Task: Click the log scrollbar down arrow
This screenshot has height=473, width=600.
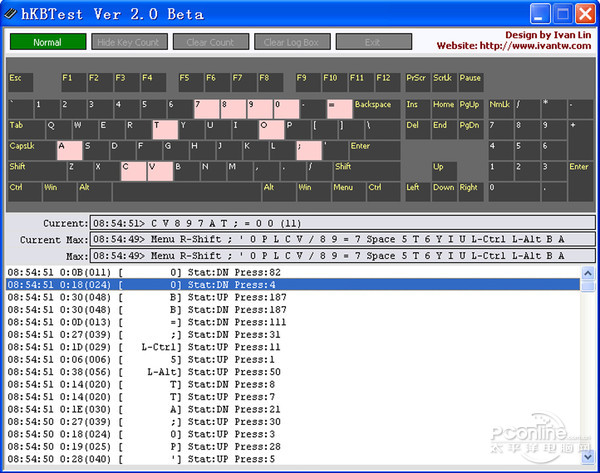Action: (588, 459)
